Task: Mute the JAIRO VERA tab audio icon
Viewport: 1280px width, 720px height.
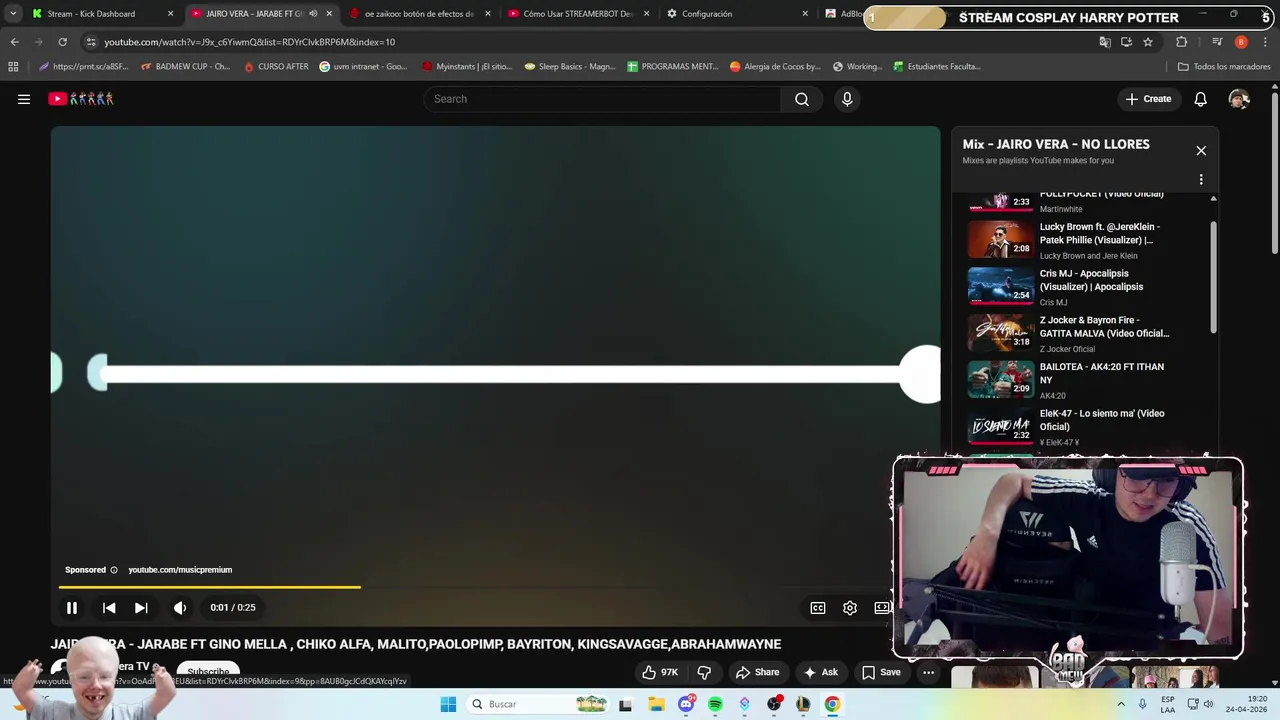Action: [x=313, y=14]
